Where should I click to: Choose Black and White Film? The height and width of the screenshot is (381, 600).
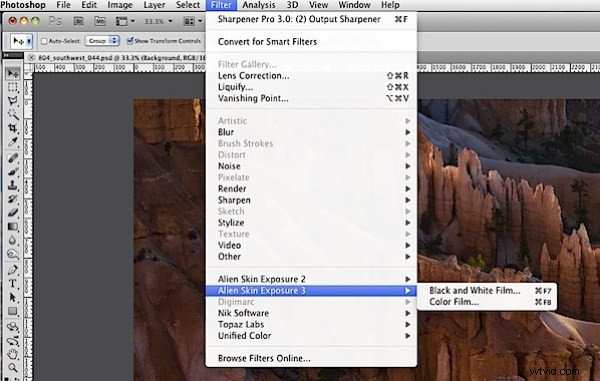487,290
